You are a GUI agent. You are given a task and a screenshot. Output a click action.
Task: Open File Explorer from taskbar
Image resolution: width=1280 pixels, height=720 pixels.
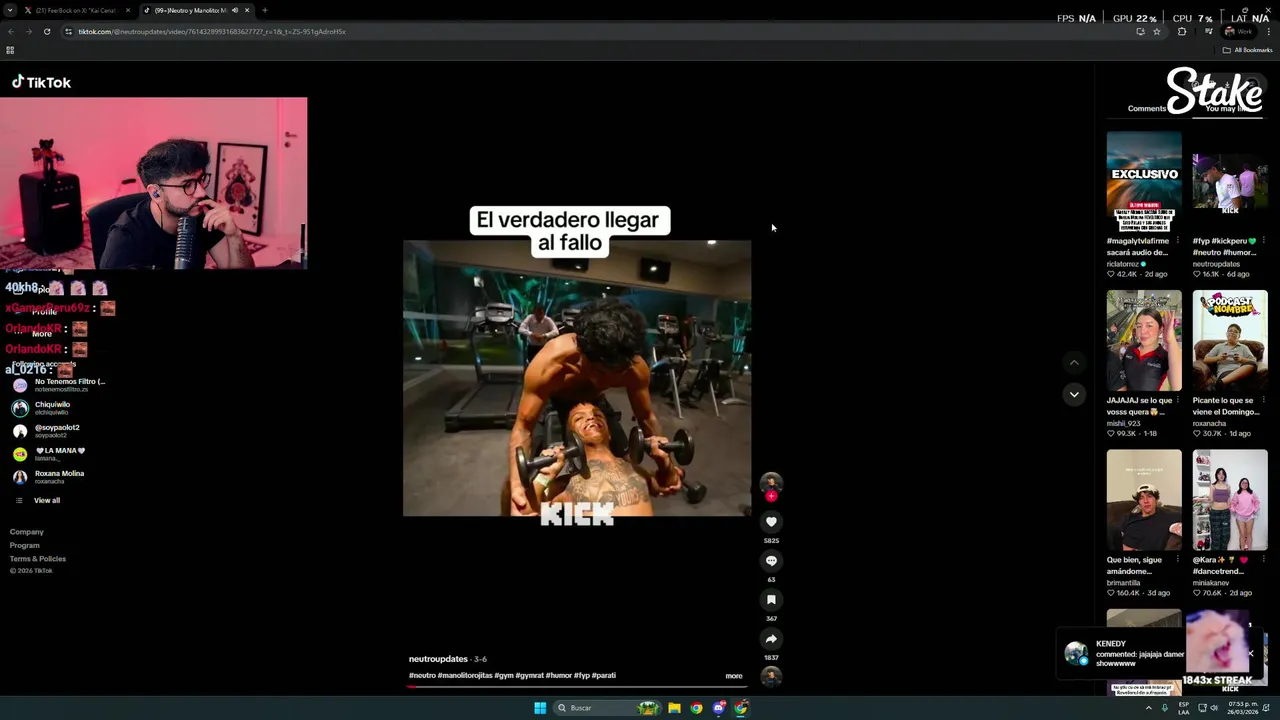(674, 708)
